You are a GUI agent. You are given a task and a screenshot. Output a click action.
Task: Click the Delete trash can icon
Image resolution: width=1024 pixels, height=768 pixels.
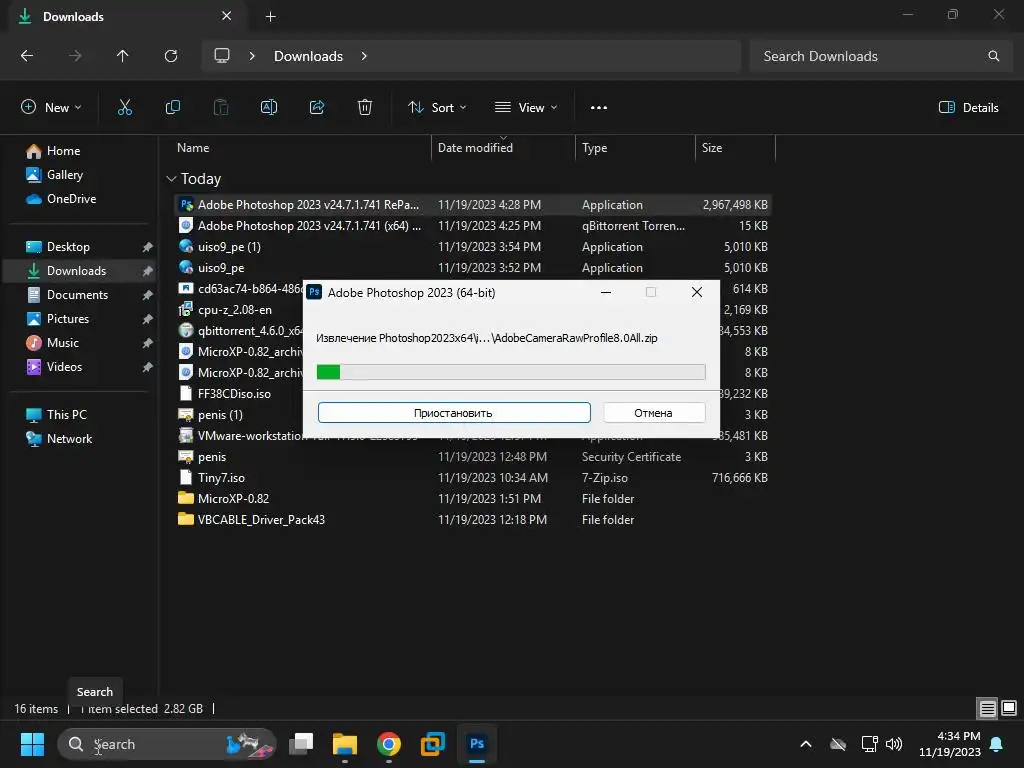tap(365, 108)
